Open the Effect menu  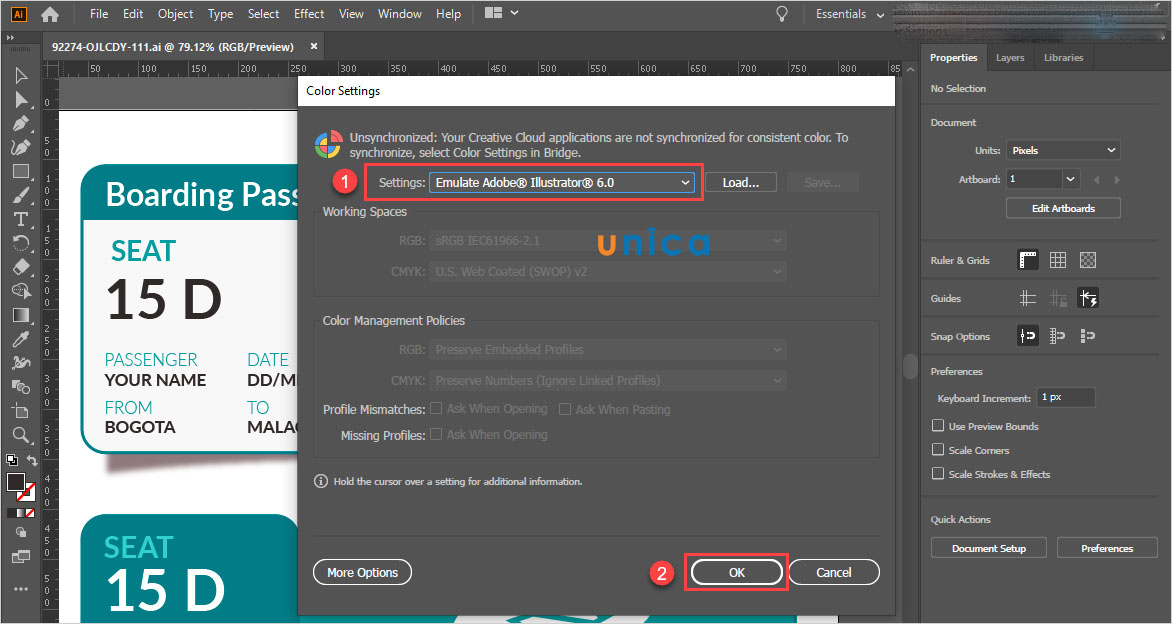point(309,14)
